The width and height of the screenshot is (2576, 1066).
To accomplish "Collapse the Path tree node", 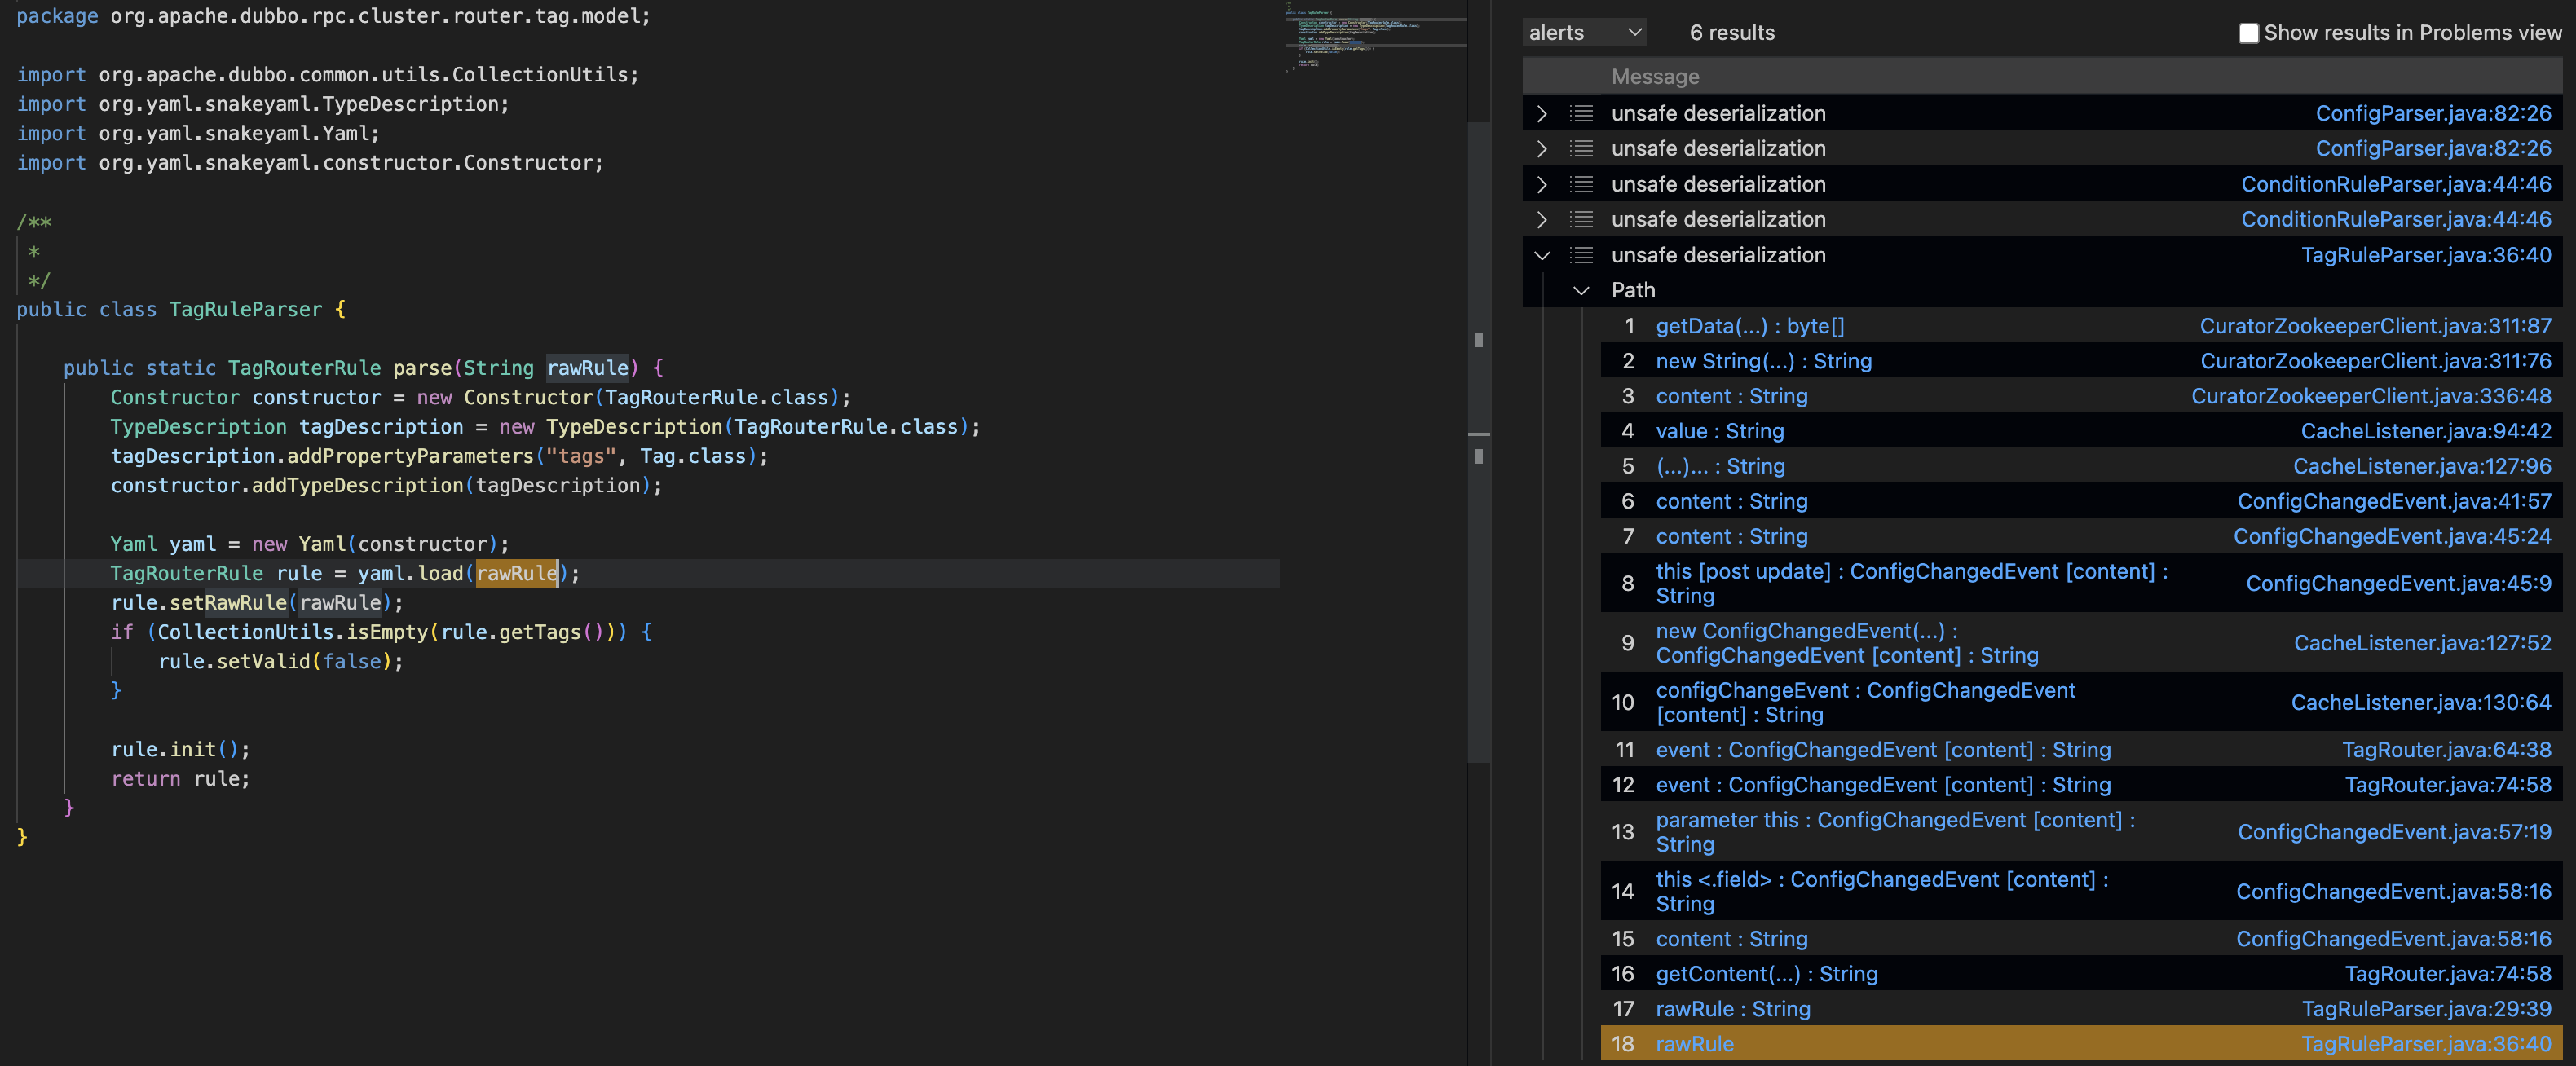I will click(x=1581, y=290).
